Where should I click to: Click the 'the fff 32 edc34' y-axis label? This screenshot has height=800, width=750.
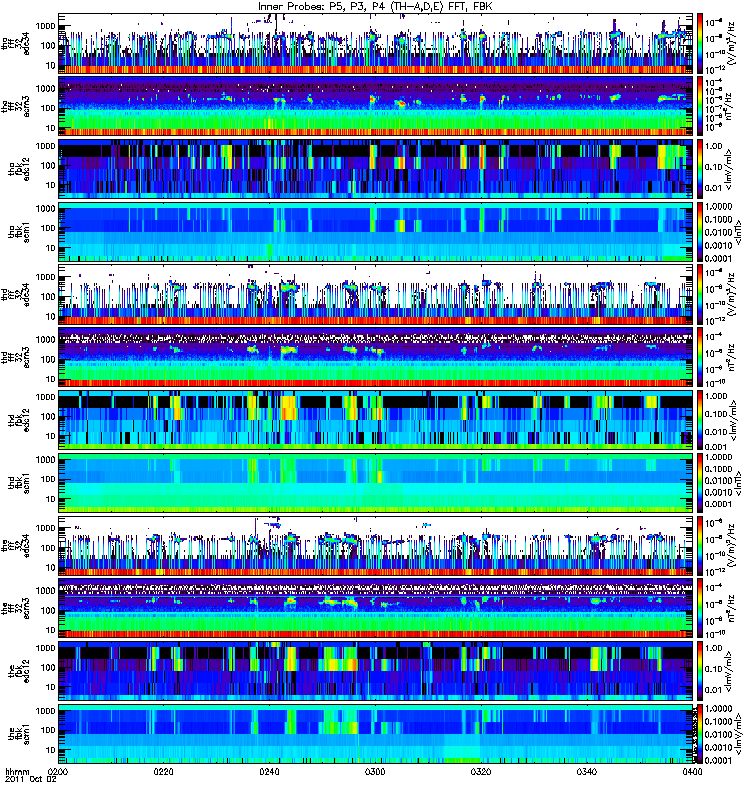click(15, 546)
